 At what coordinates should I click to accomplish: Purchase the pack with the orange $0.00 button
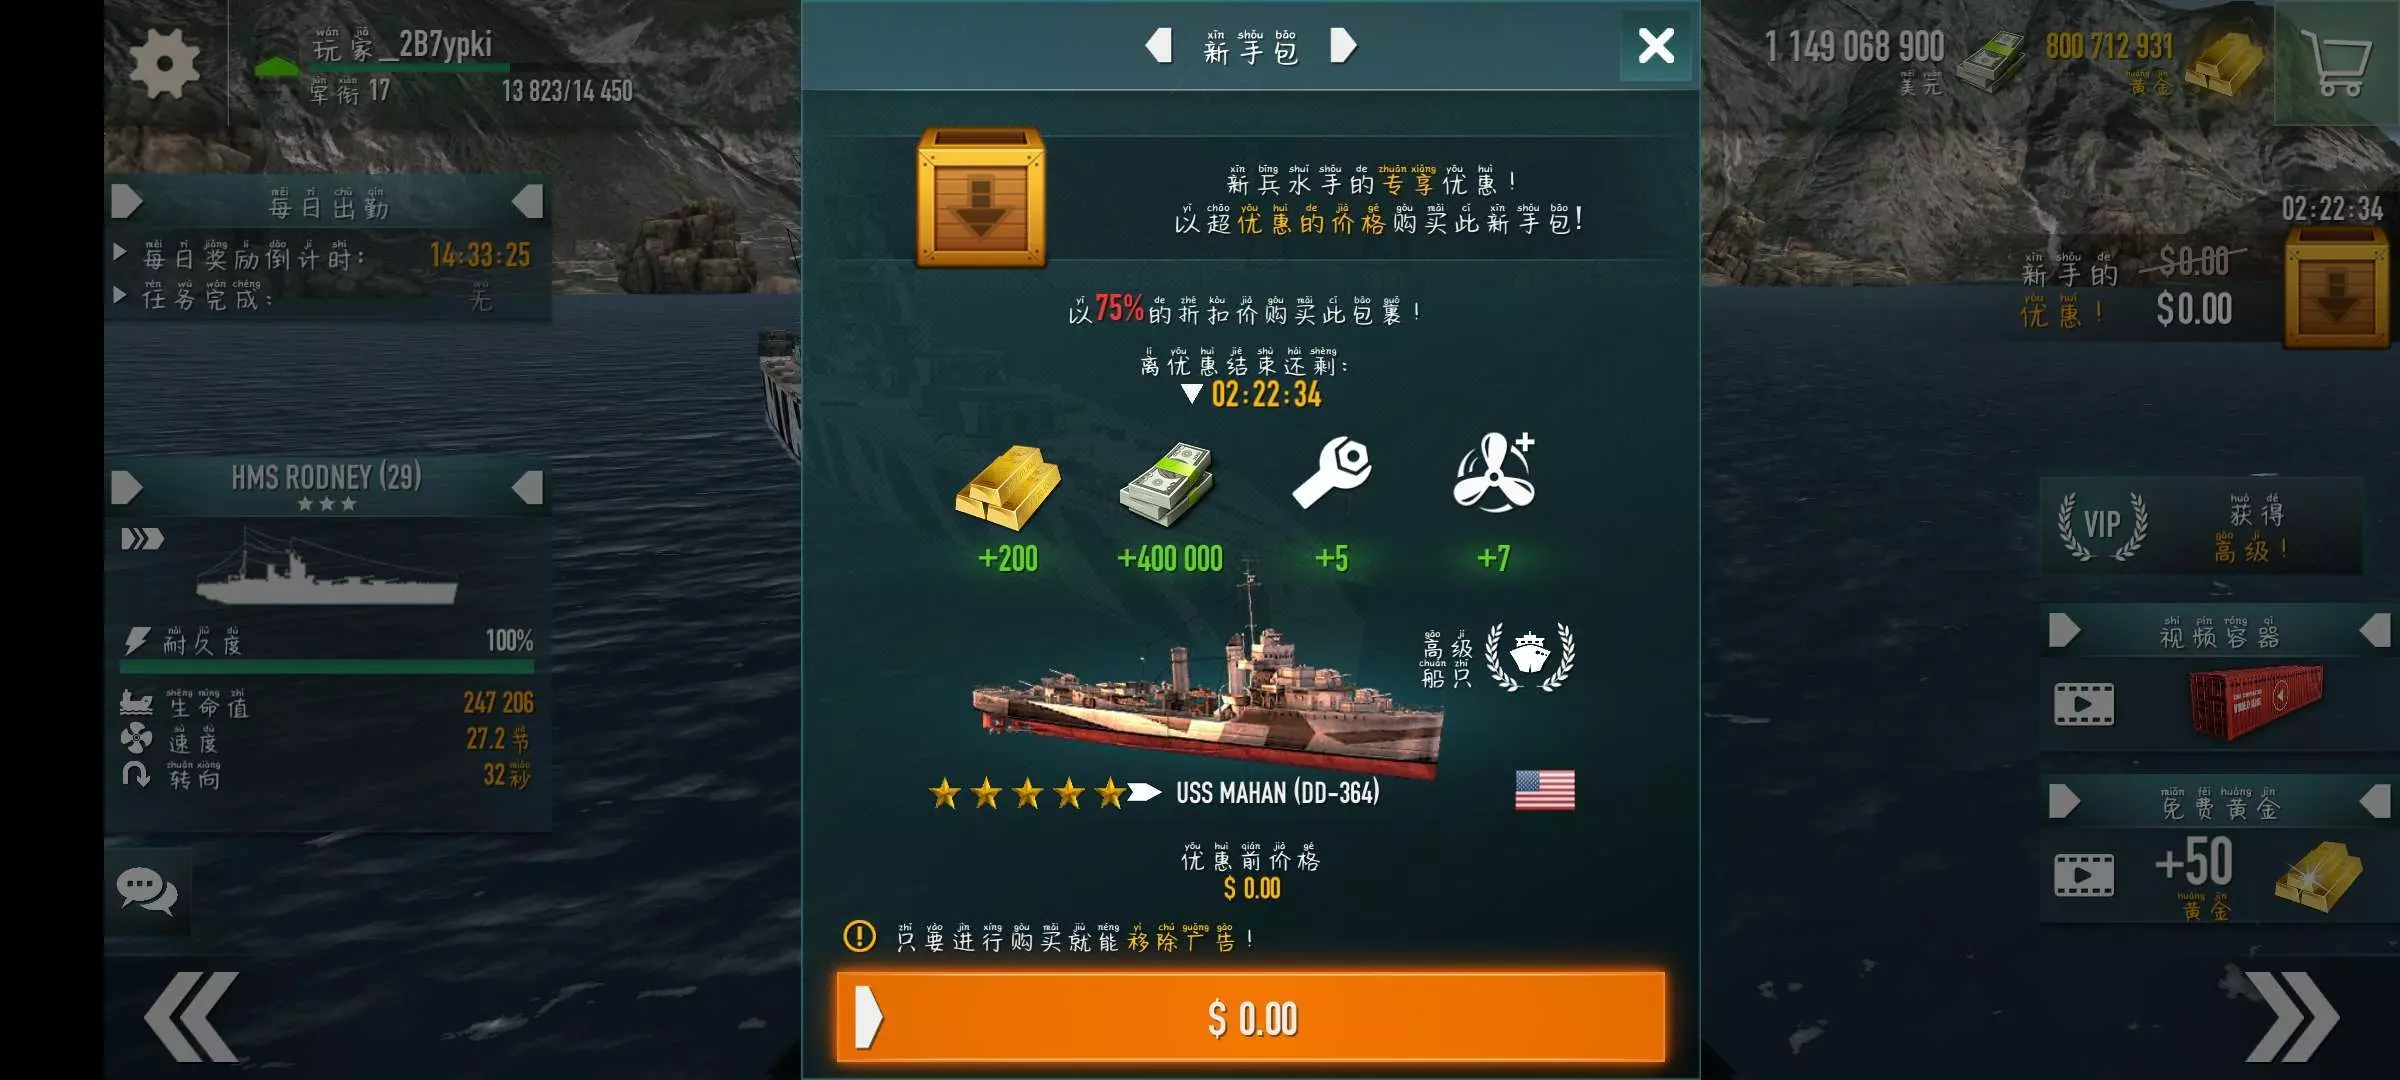(x=1251, y=1017)
